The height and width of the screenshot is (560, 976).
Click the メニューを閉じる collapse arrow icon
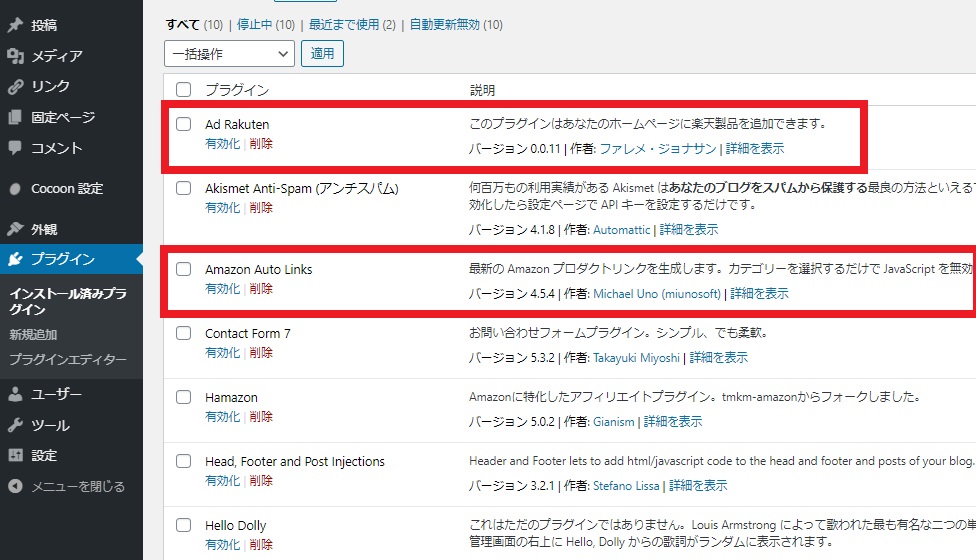pos(16,486)
